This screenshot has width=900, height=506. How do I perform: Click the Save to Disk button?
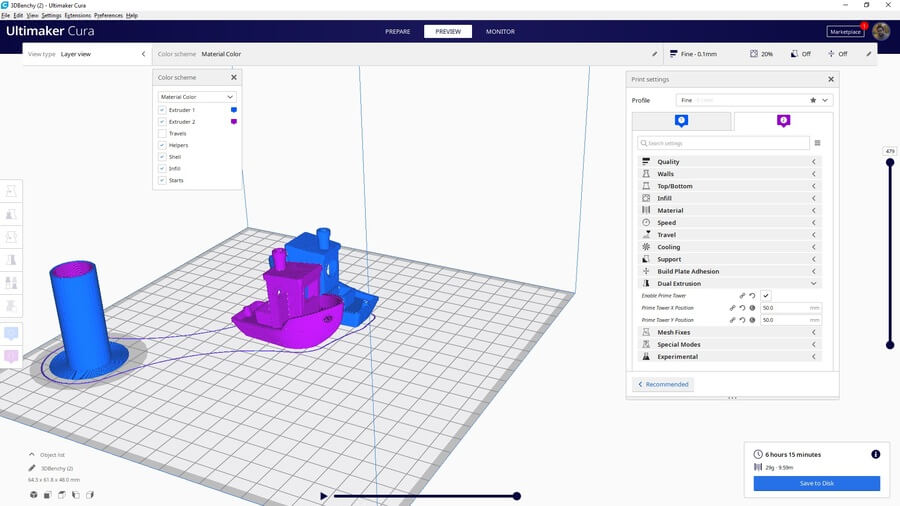(x=816, y=483)
